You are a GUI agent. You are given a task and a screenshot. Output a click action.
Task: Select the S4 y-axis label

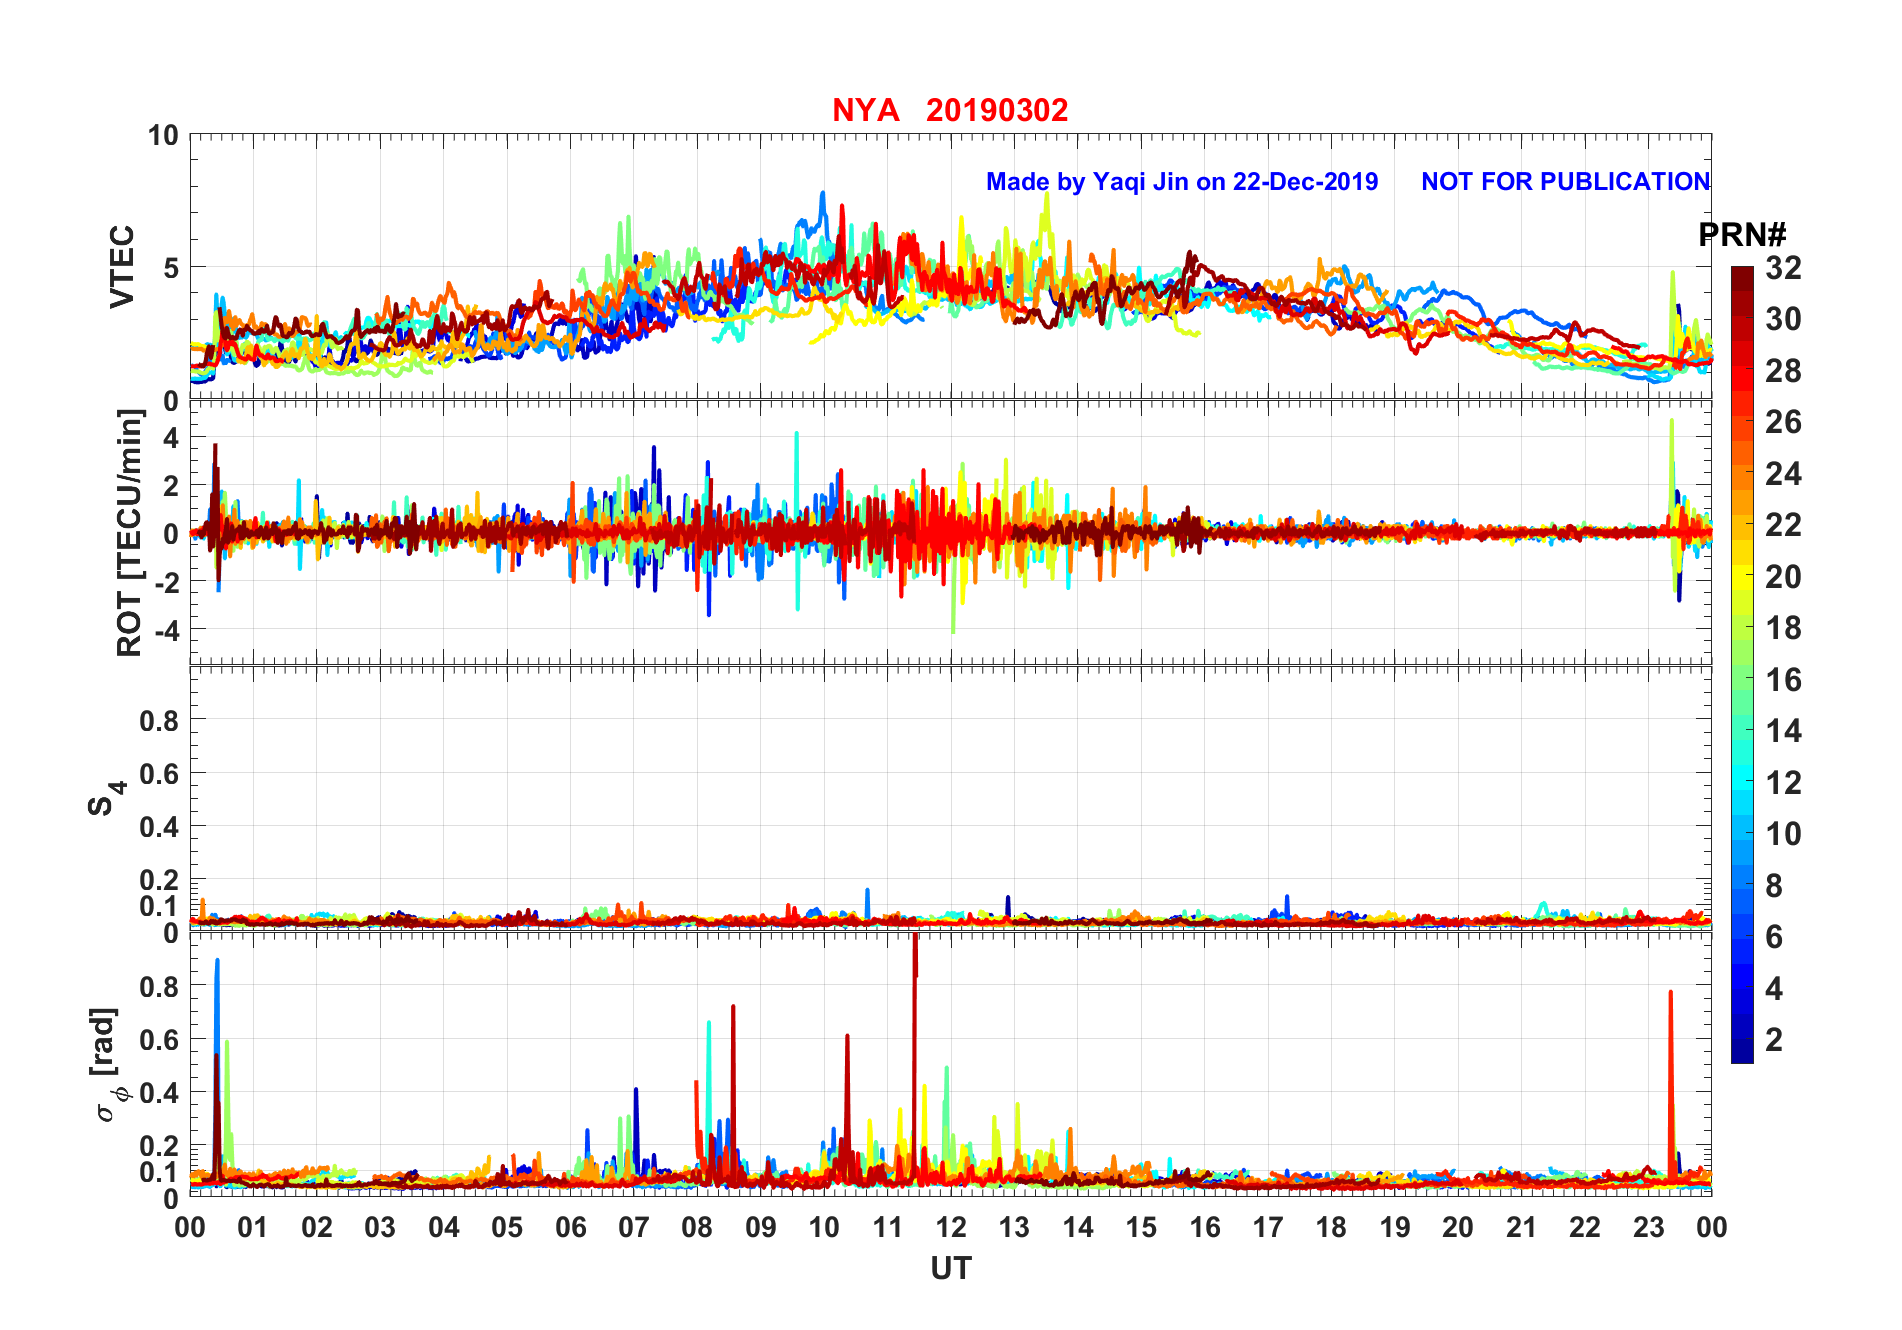point(106,799)
